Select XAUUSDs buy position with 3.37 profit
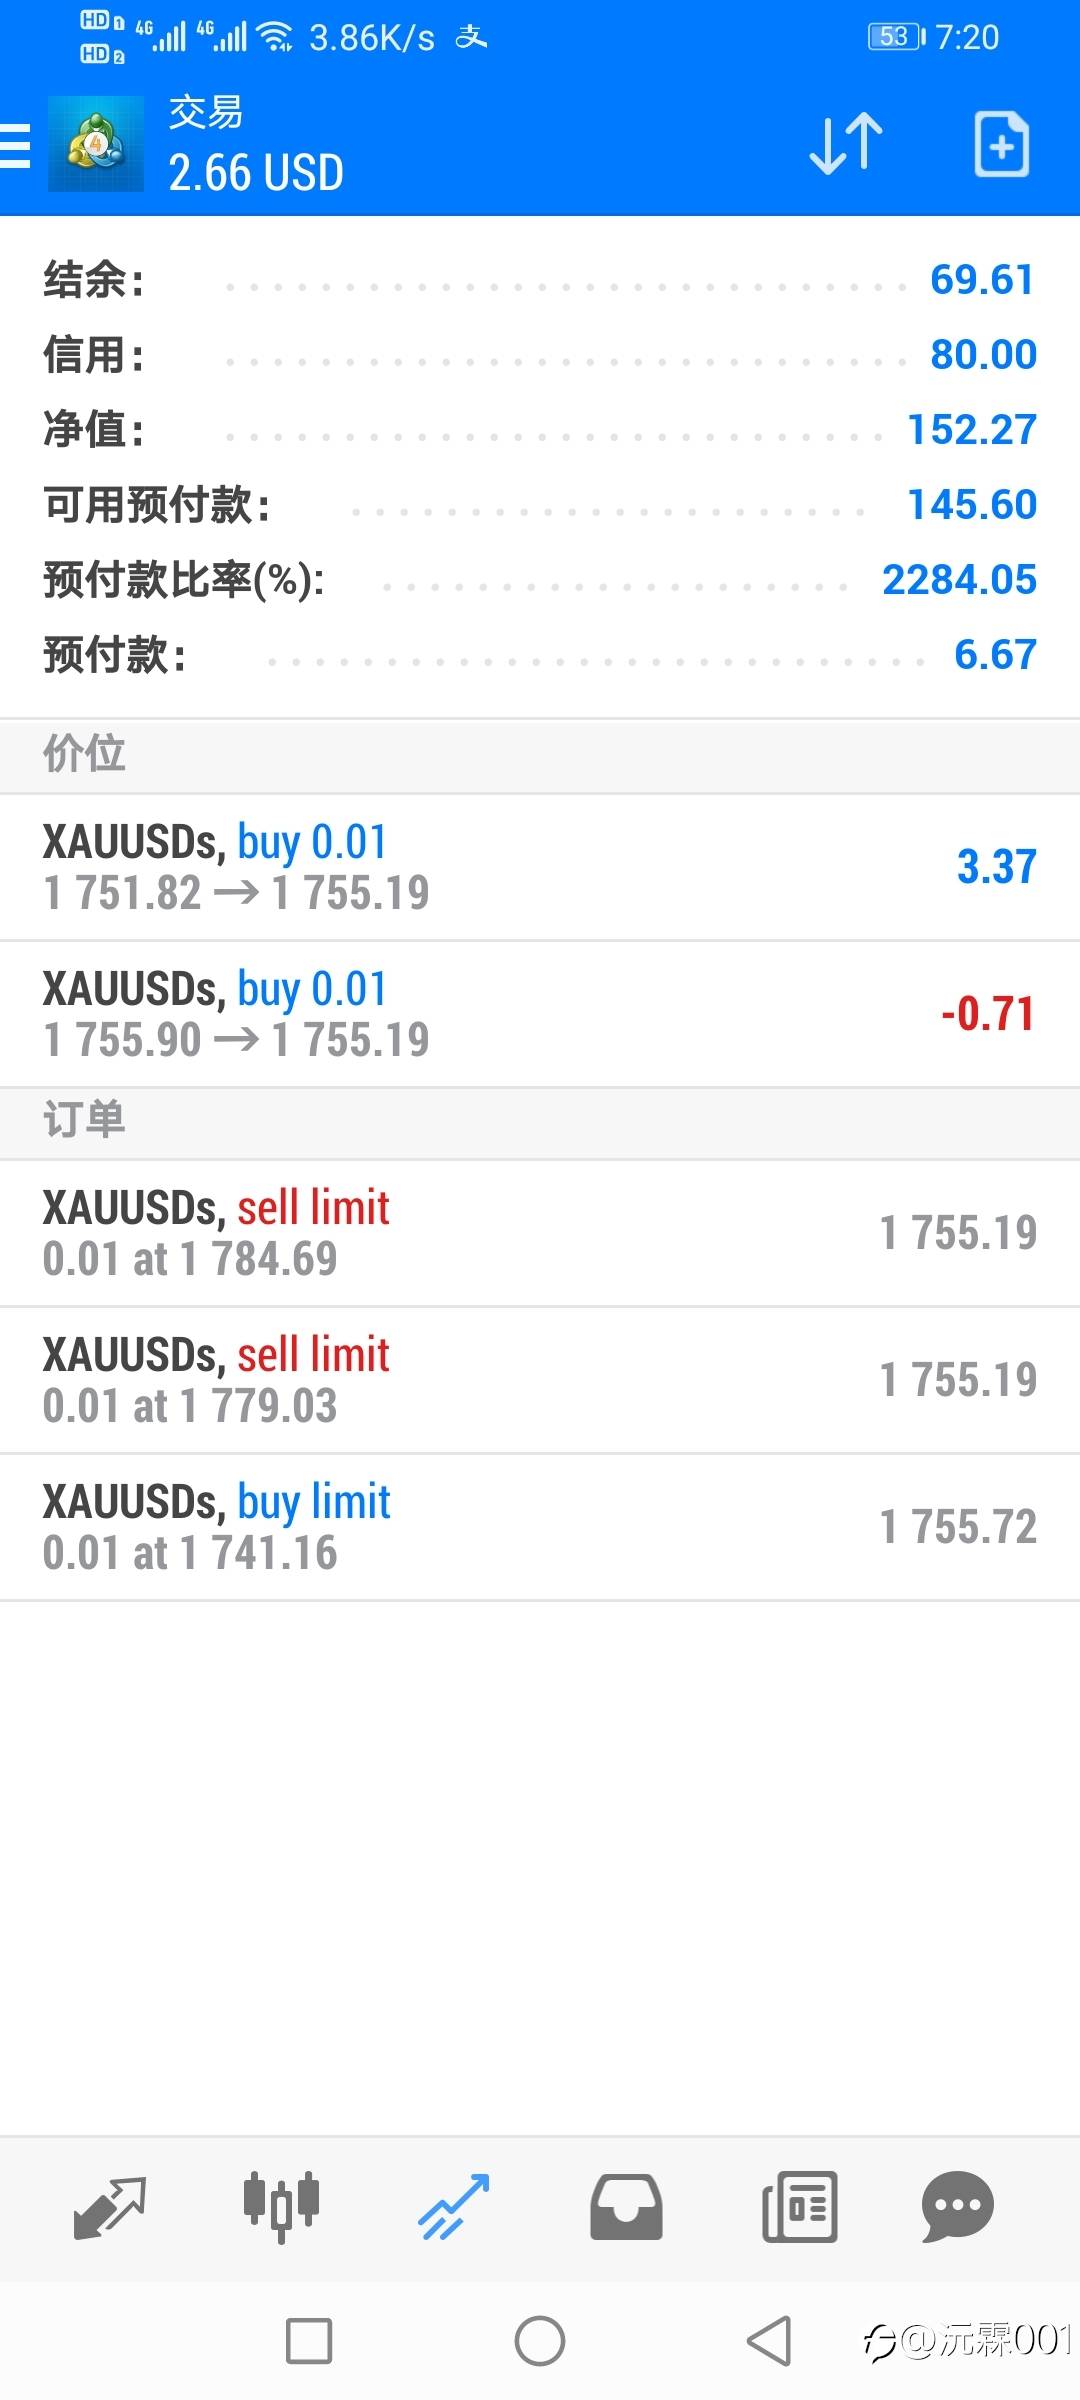Viewport: 1080px width, 2400px height. pos(540,867)
